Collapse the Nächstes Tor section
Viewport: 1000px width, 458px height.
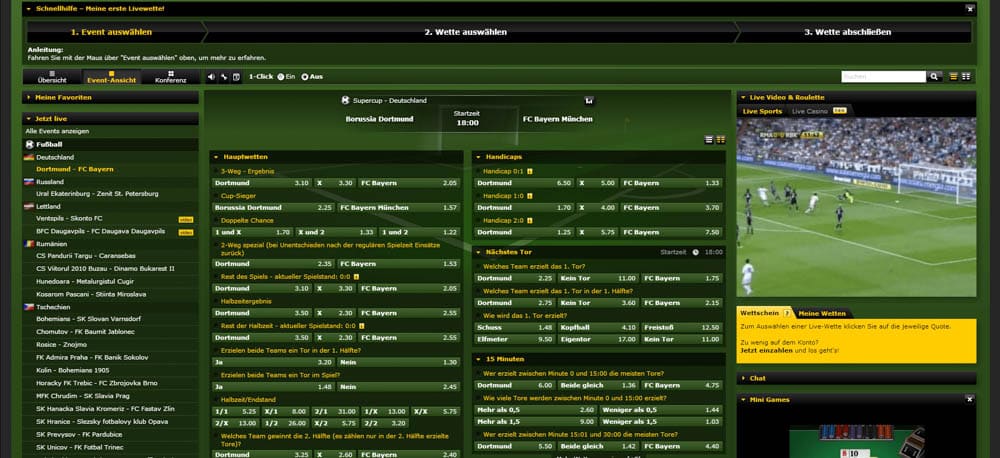coord(478,252)
